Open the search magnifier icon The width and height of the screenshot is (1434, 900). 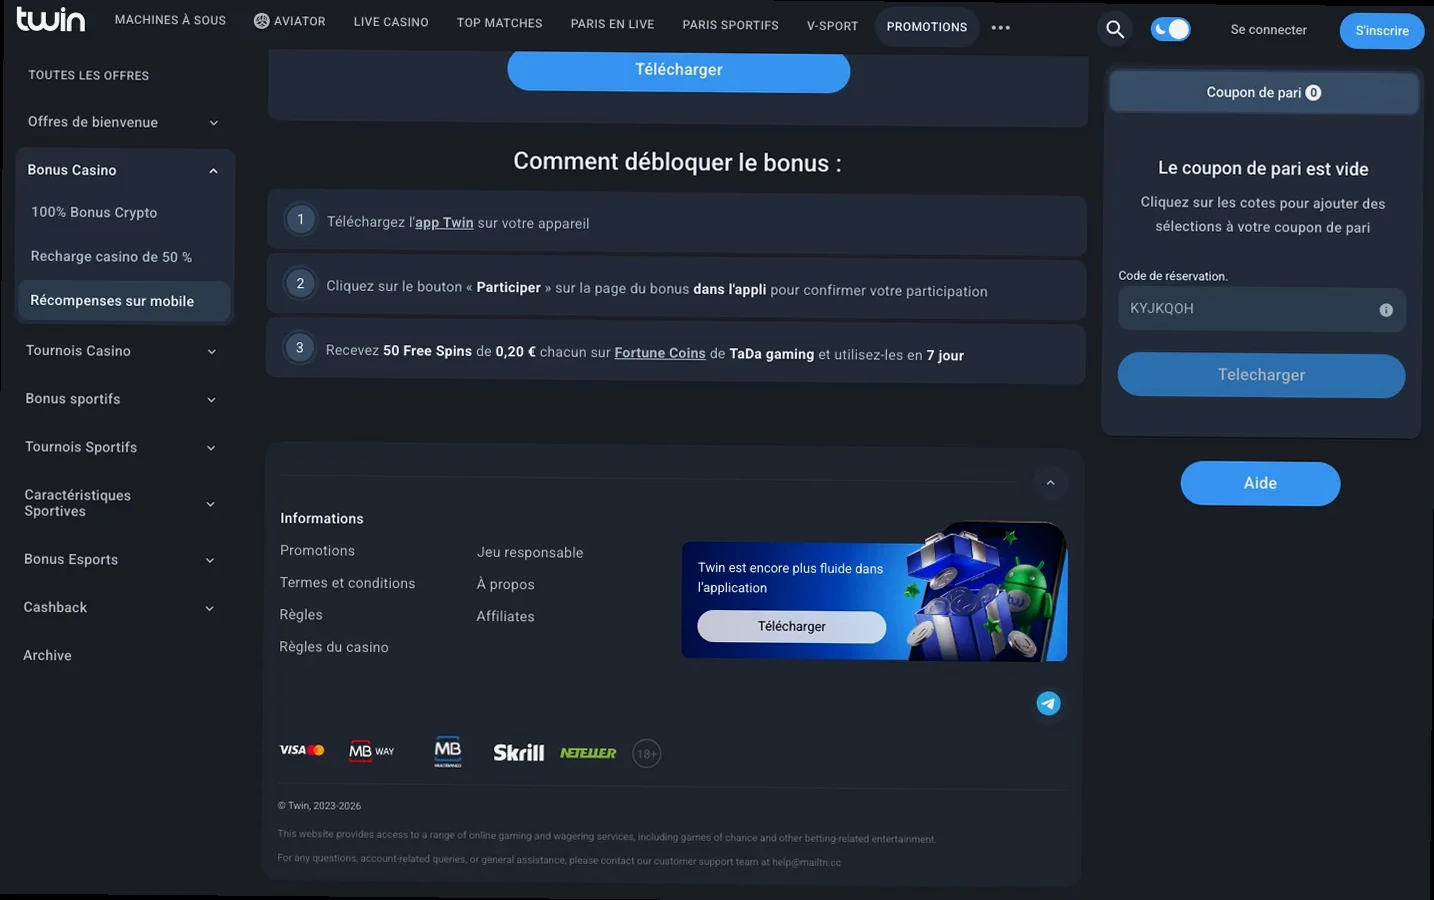(x=1115, y=30)
